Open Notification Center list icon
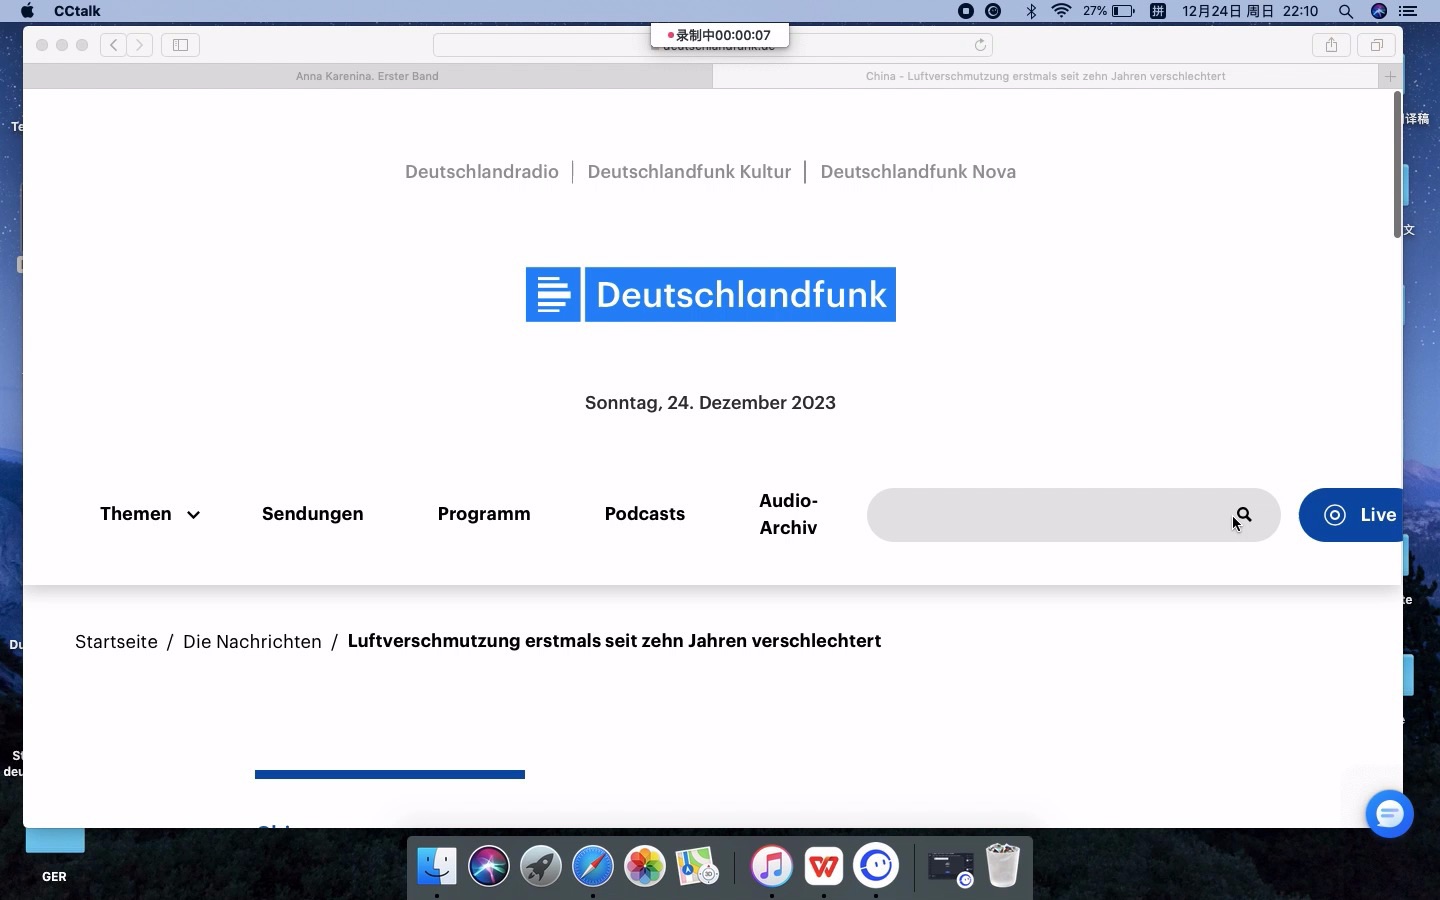This screenshot has height=900, width=1440. tap(1408, 11)
